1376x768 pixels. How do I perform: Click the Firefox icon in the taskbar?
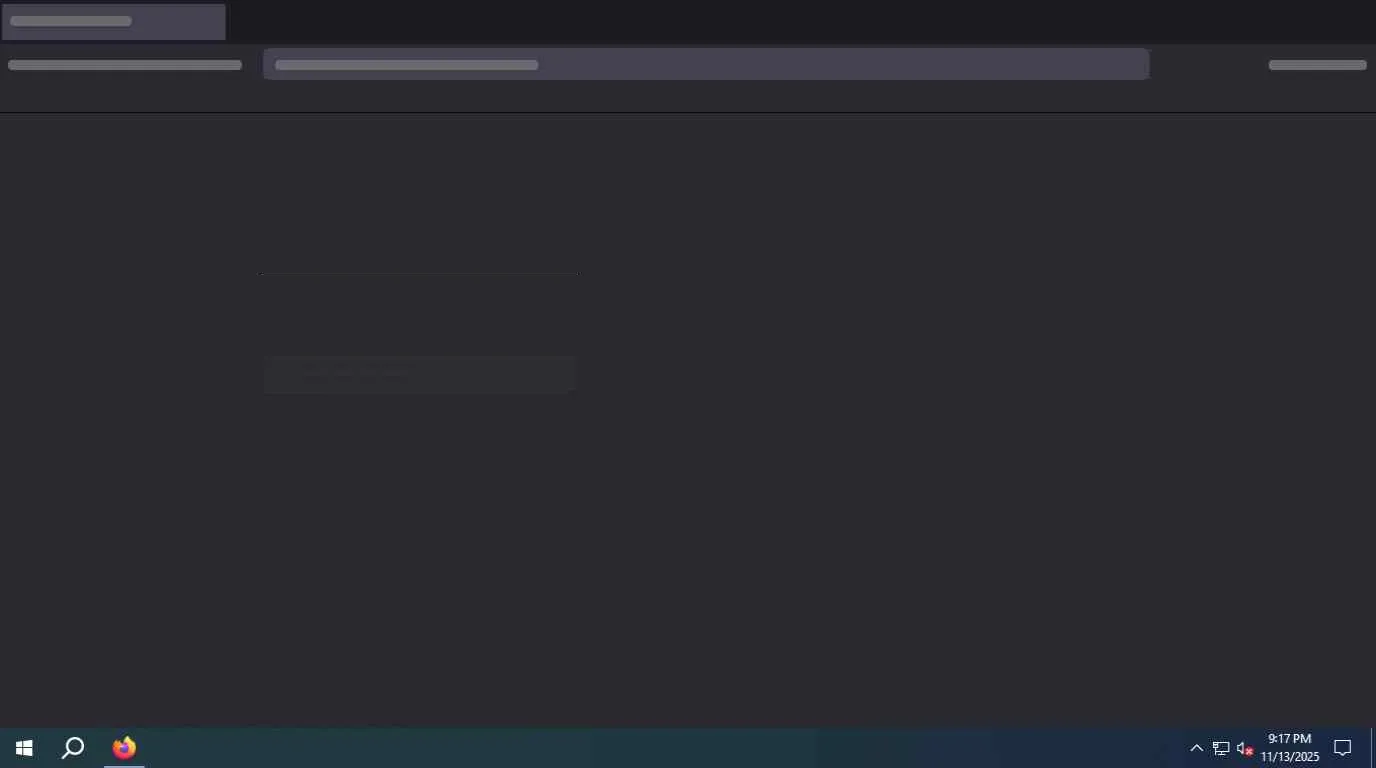[x=124, y=748]
